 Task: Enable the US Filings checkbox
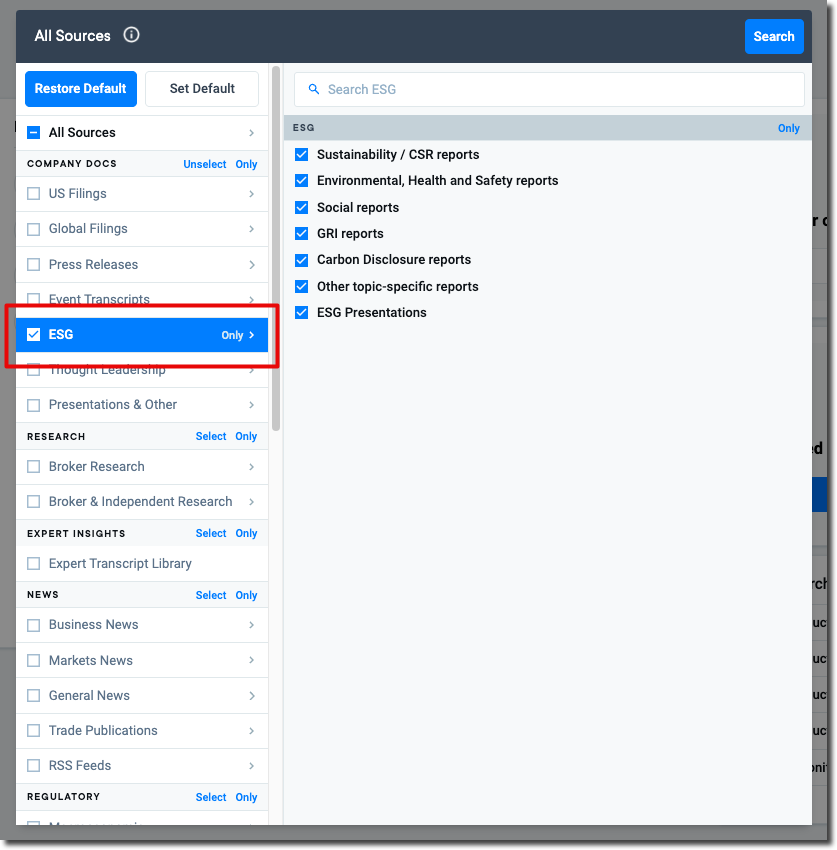click(x=34, y=194)
